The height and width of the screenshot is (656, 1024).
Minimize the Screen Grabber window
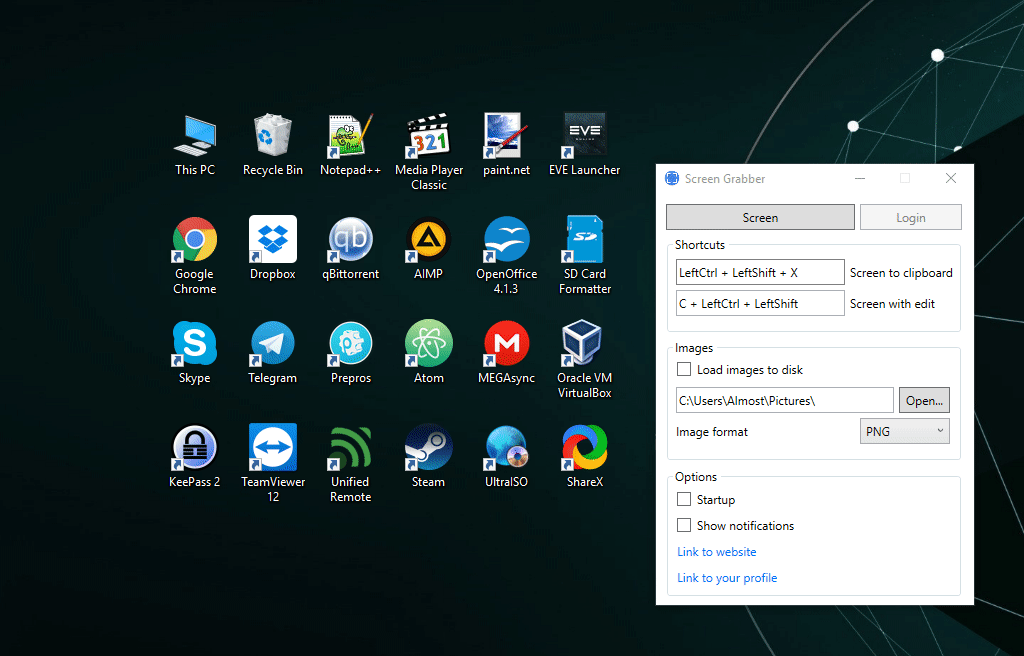tap(860, 178)
